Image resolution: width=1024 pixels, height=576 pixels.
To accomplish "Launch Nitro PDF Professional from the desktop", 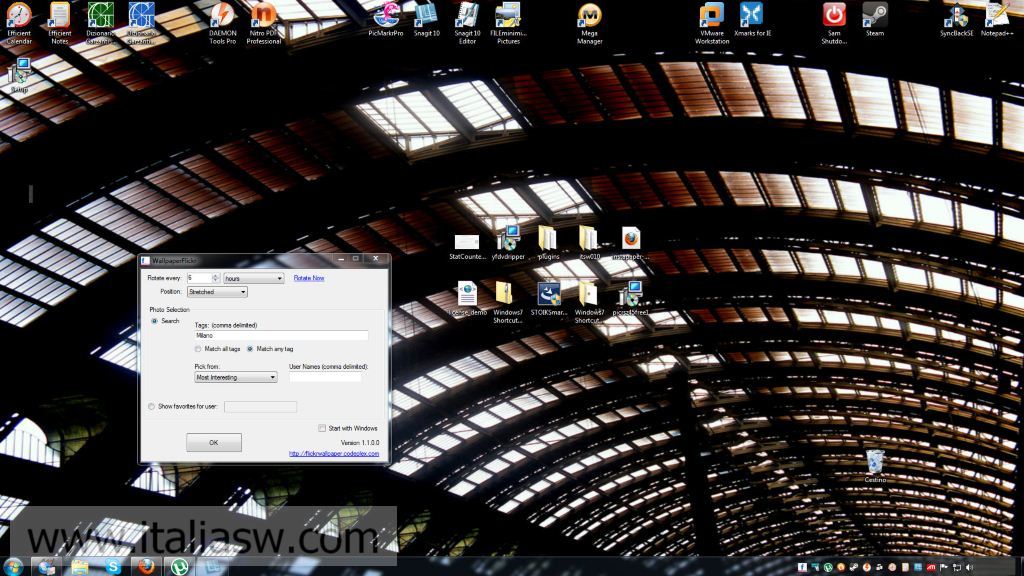I will click(264, 23).
